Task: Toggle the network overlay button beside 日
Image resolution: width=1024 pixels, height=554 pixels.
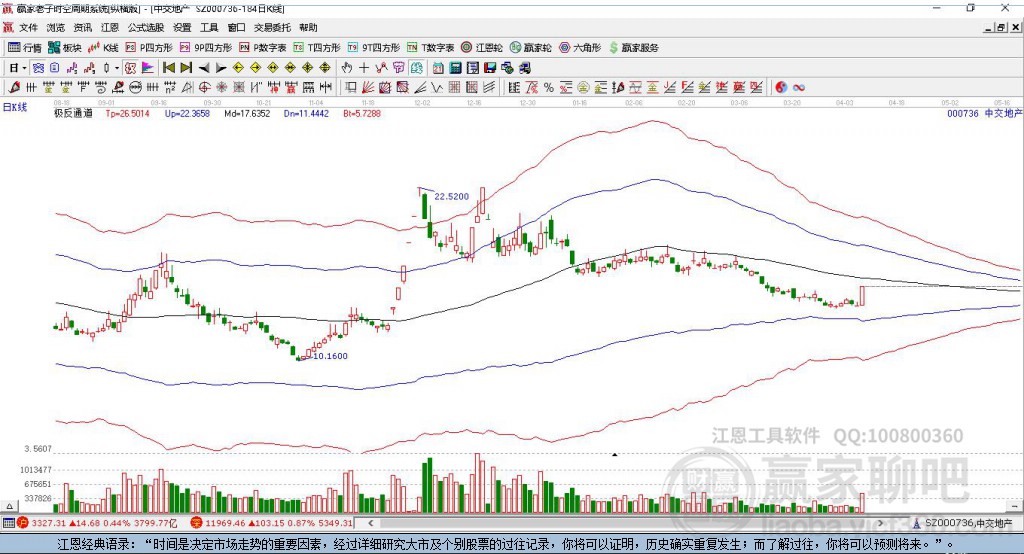Action: coord(38,68)
